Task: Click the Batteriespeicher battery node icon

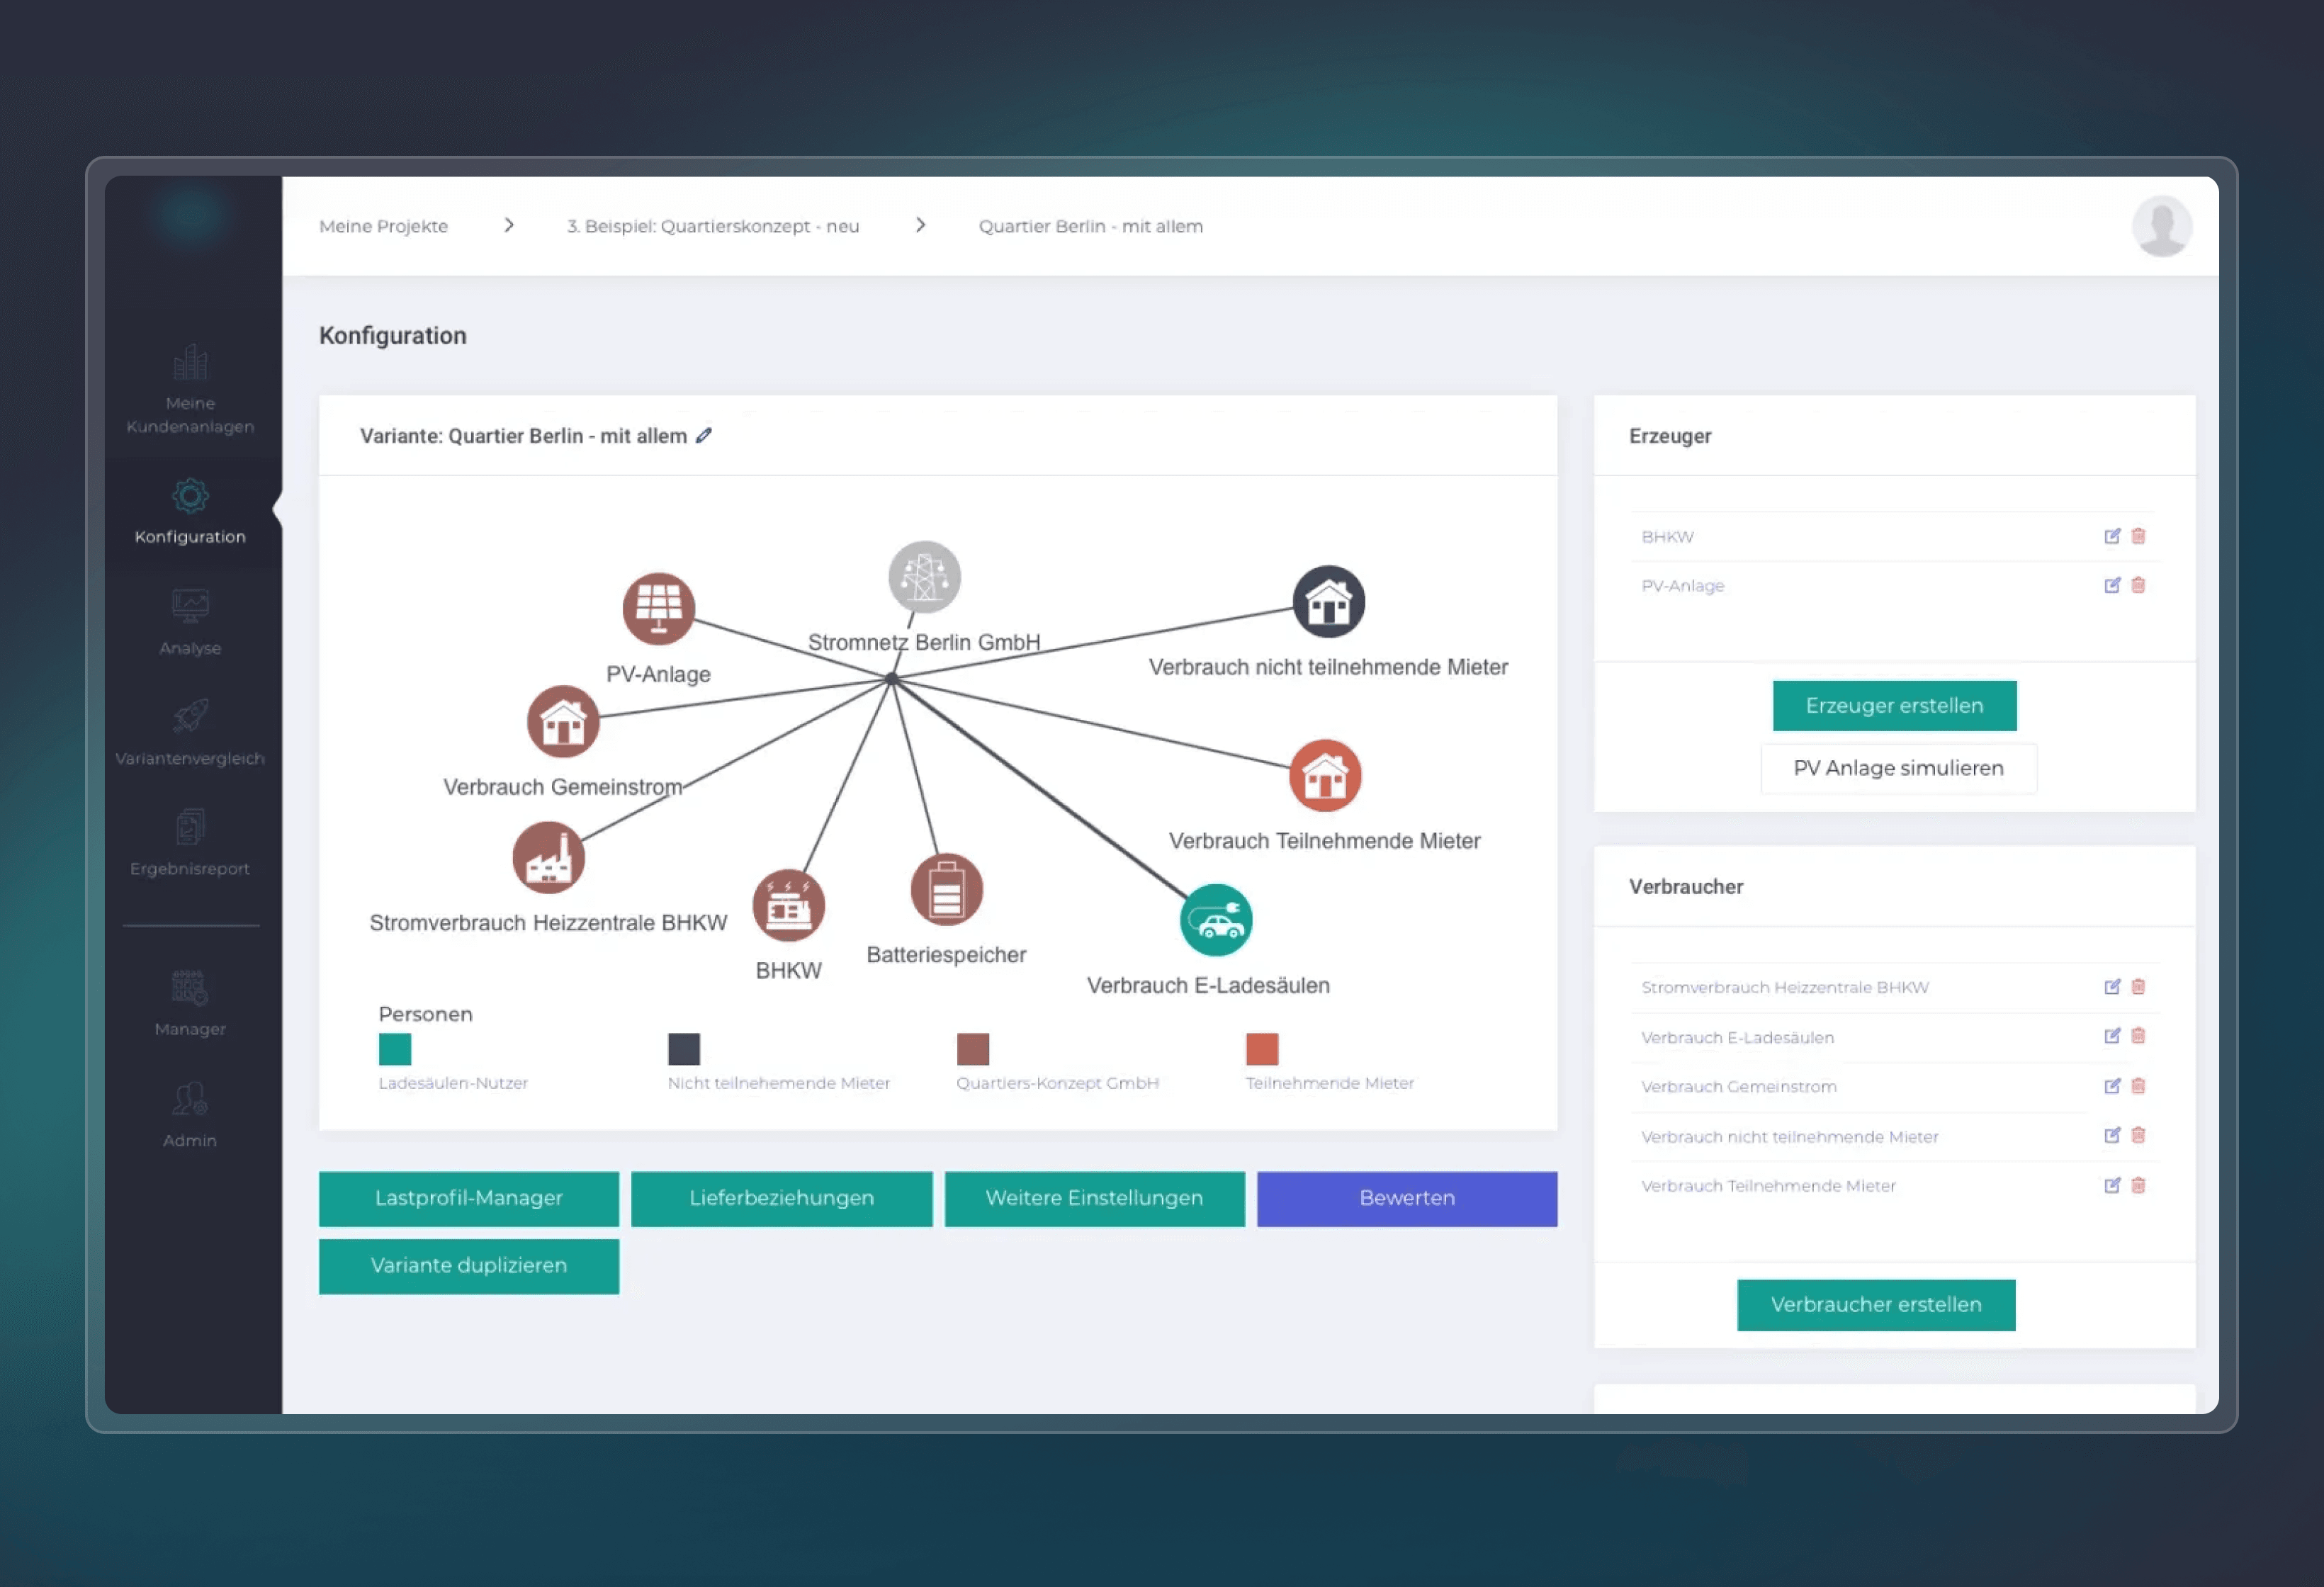Action: [946, 889]
